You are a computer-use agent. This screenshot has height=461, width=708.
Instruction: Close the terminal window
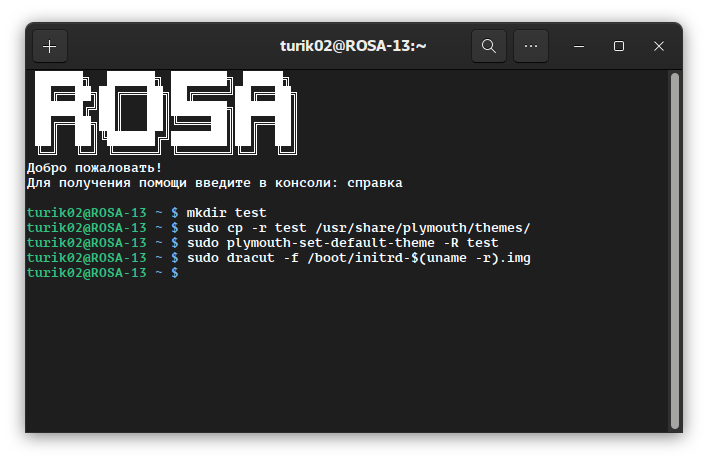point(658,46)
